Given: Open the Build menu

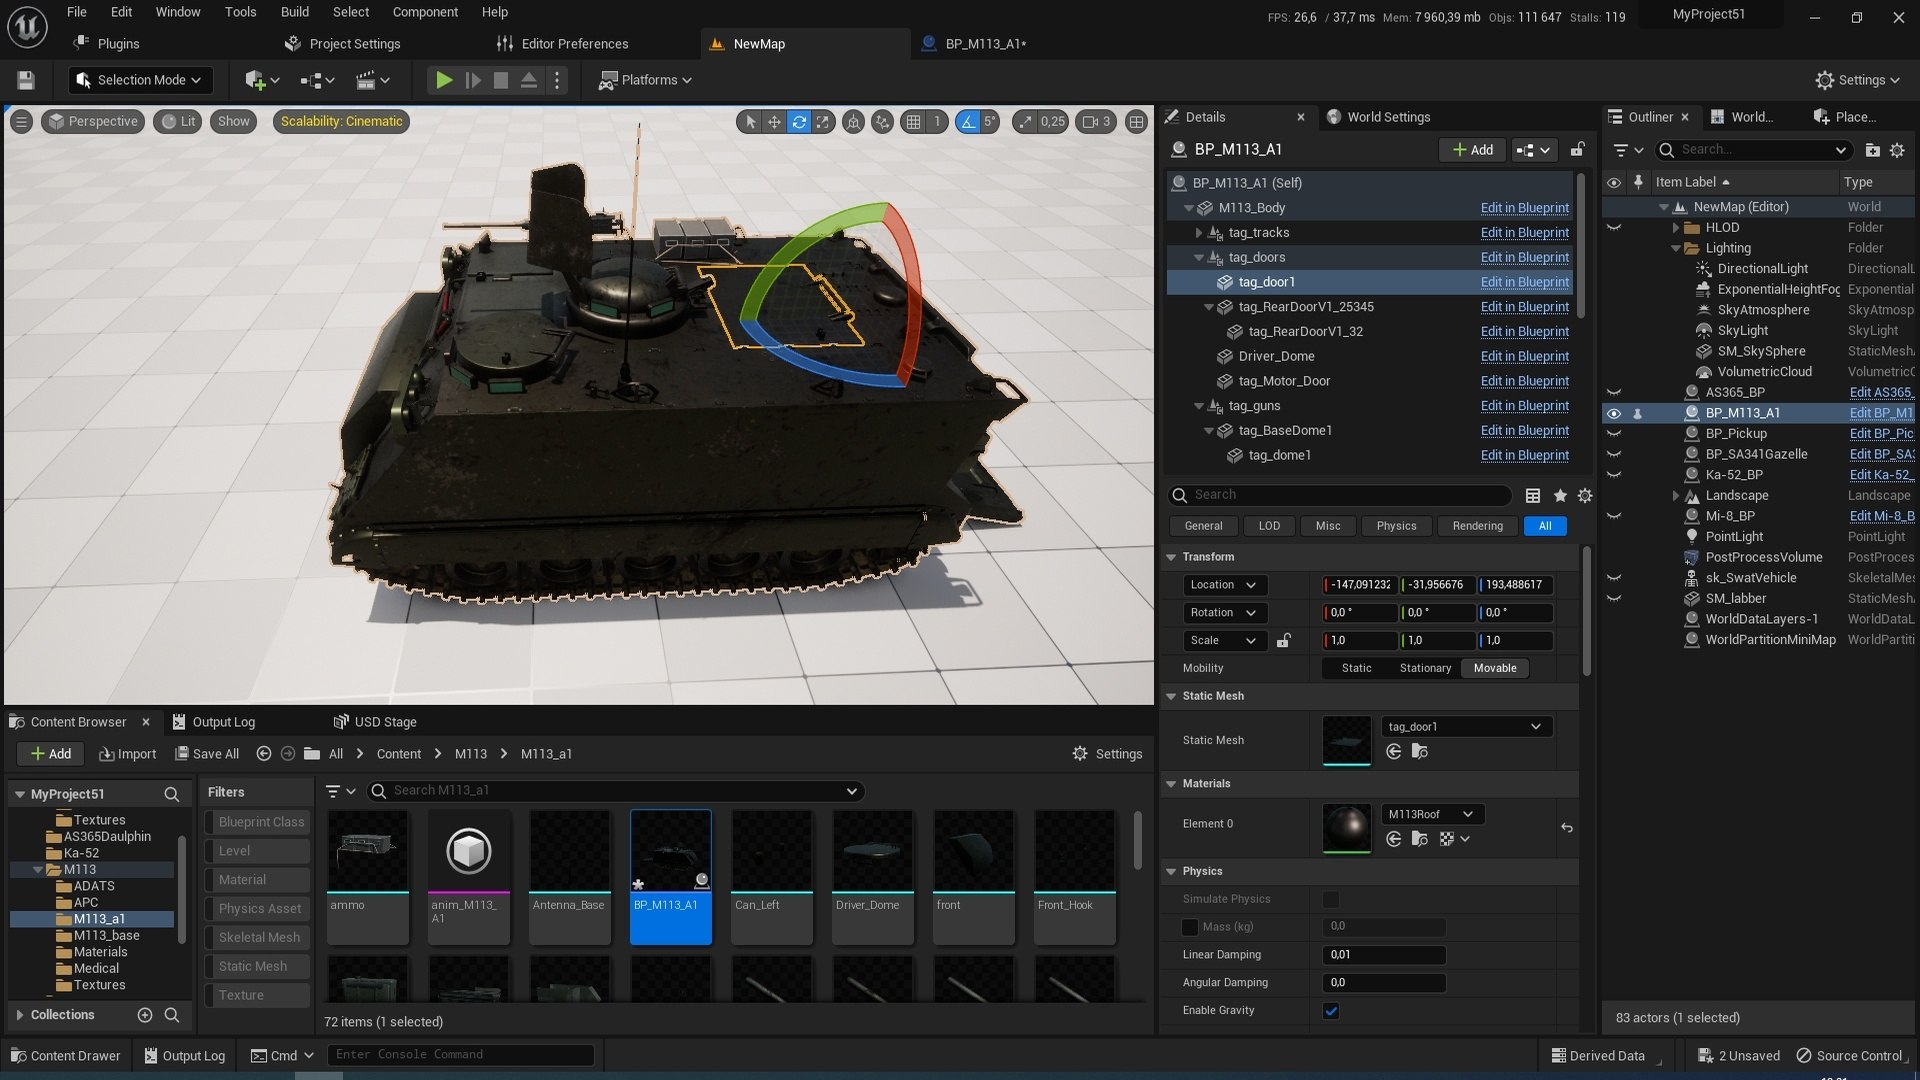Looking at the screenshot, I should (x=294, y=12).
